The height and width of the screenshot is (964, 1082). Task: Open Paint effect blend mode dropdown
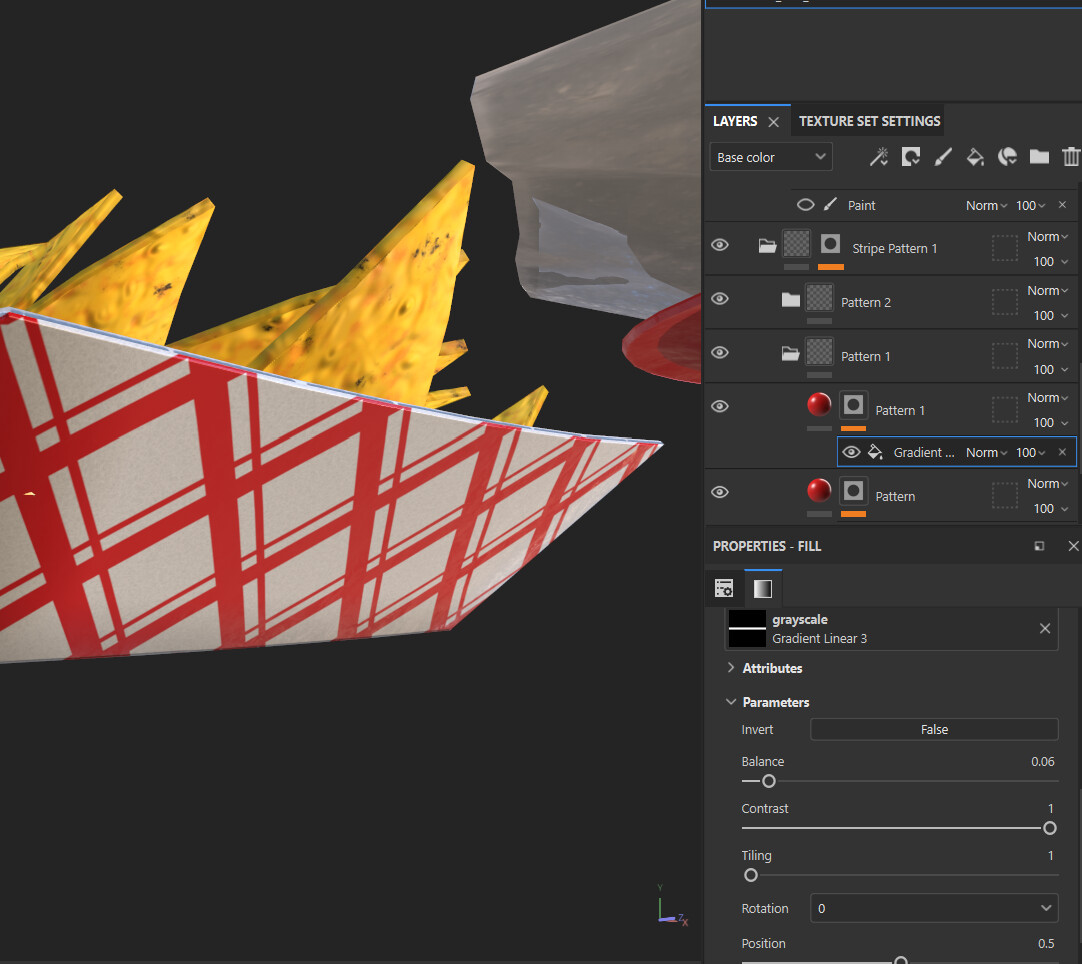click(986, 206)
